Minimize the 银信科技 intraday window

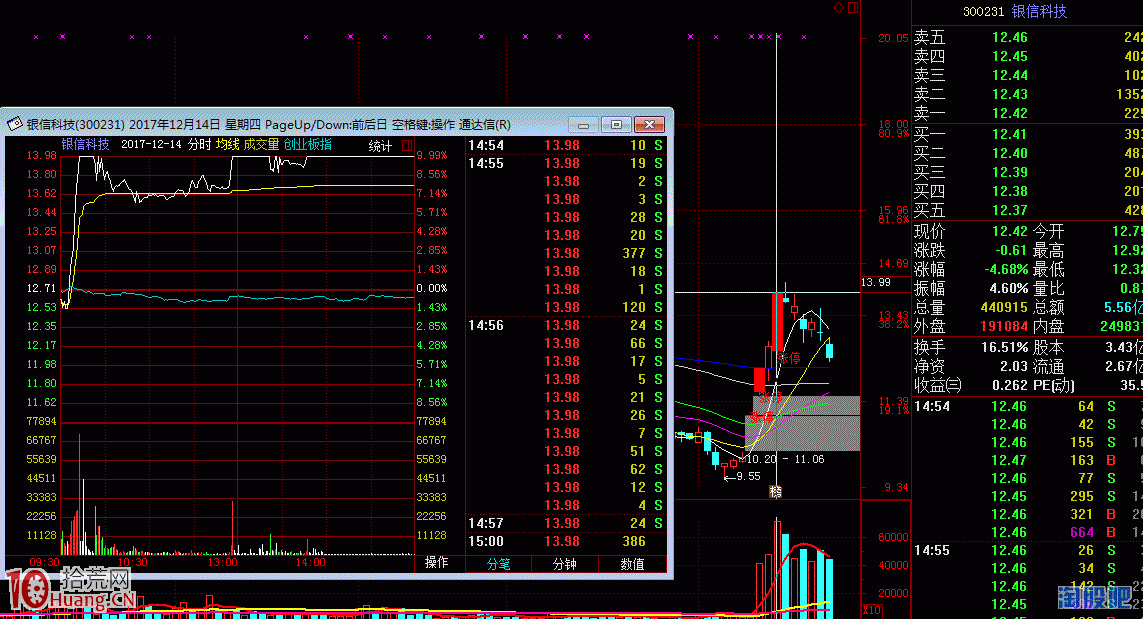[583, 125]
